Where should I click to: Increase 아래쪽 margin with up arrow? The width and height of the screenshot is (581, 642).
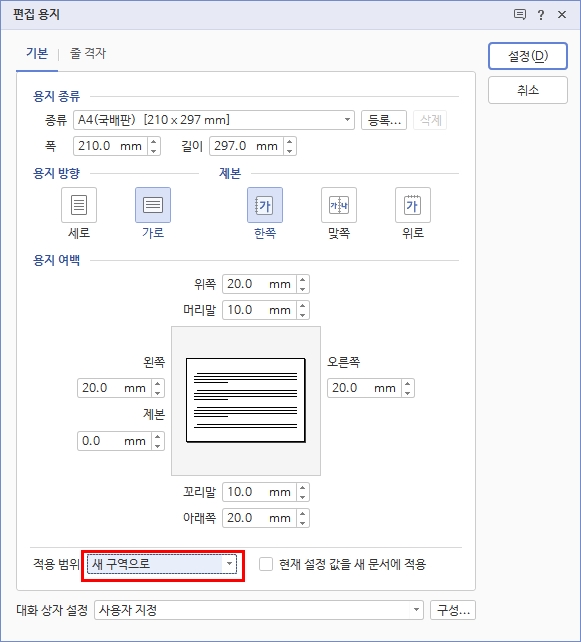[303, 514]
